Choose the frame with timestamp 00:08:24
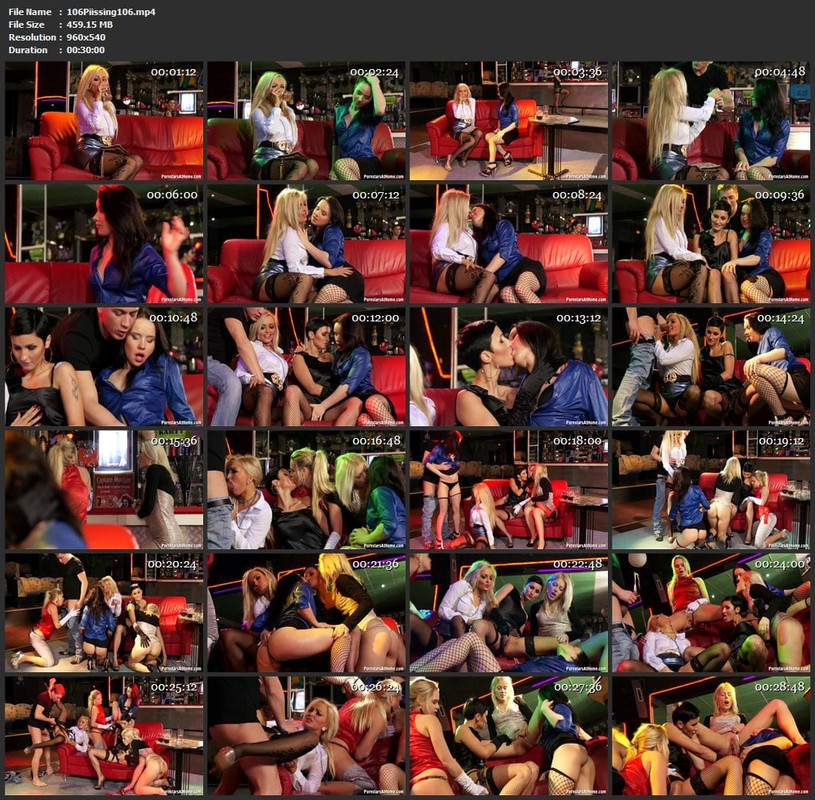This screenshot has width=815, height=800. coord(509,244)
